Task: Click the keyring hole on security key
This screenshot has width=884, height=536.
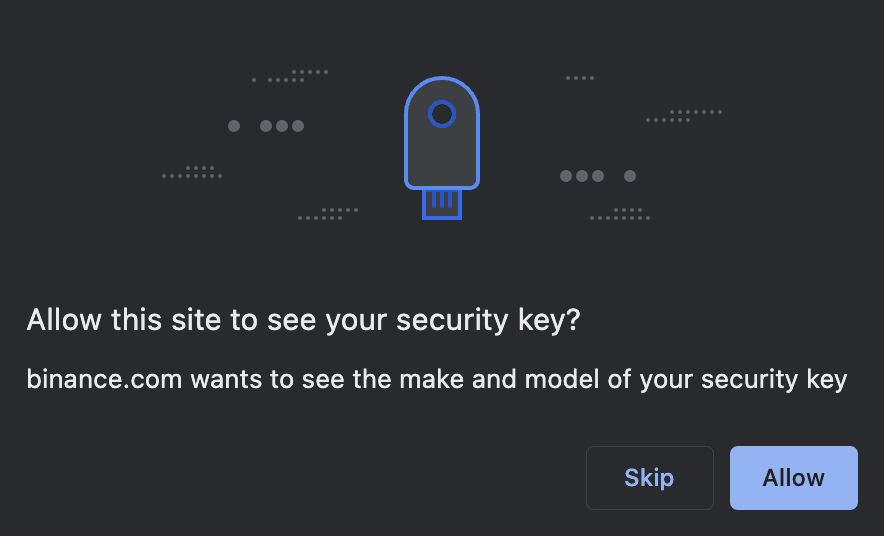Action: pos(442,114)
